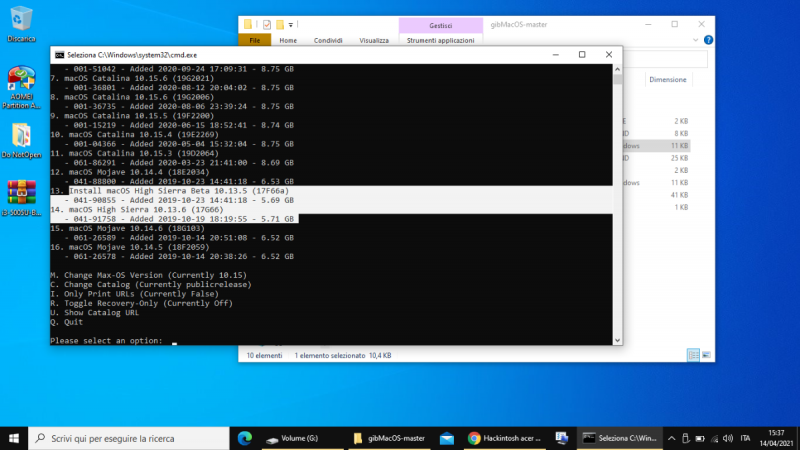Image resolution: width=800 pixels, height=450 pixels.
Task: Select the 41 KB file row in Explorer
Action: click(x=657, y=195)
